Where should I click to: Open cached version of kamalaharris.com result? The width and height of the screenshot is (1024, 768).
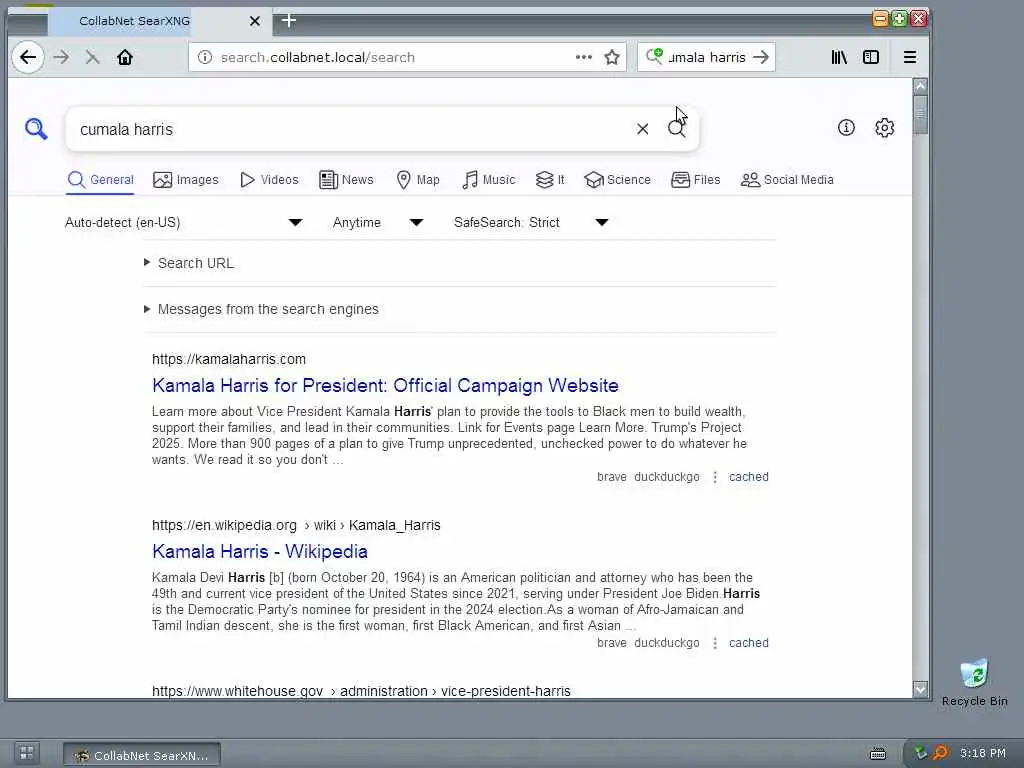[748, 477]
